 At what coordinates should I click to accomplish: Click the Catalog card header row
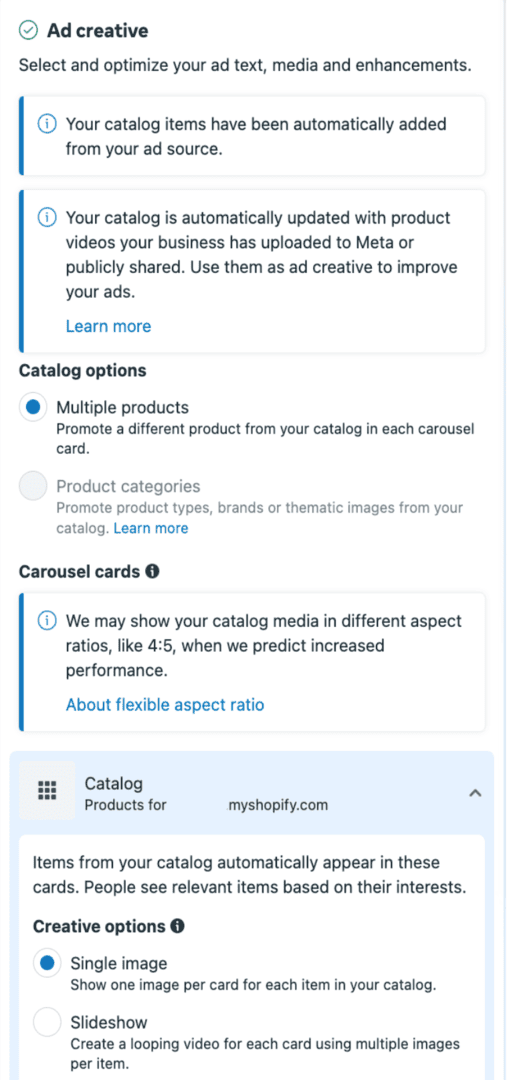click(x=252, y=791)
